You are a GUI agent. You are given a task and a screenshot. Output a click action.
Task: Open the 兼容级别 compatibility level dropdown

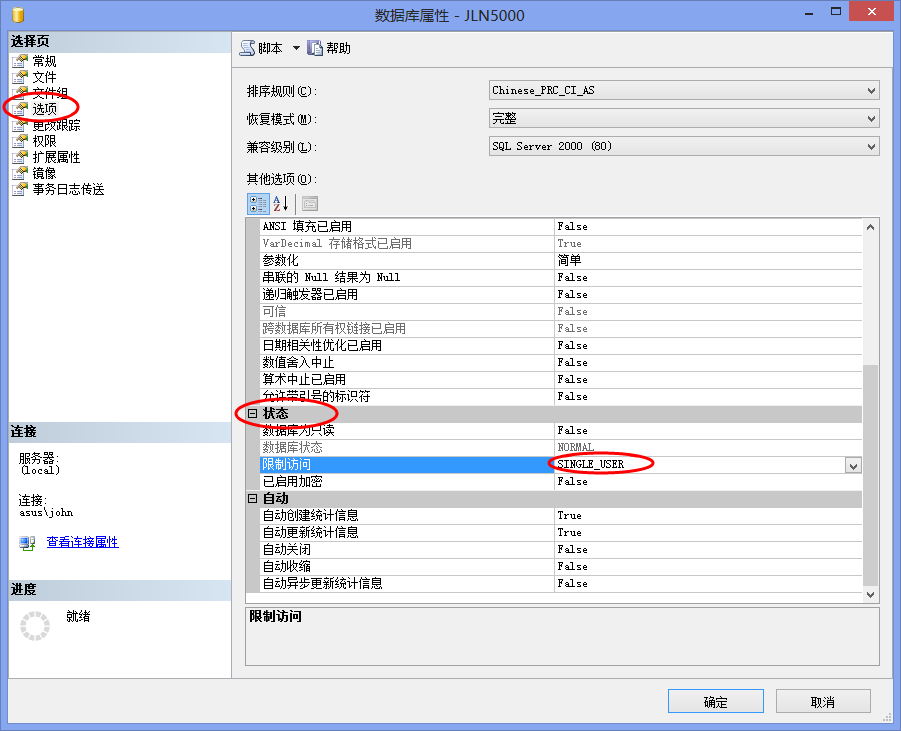tap(870, 147)
